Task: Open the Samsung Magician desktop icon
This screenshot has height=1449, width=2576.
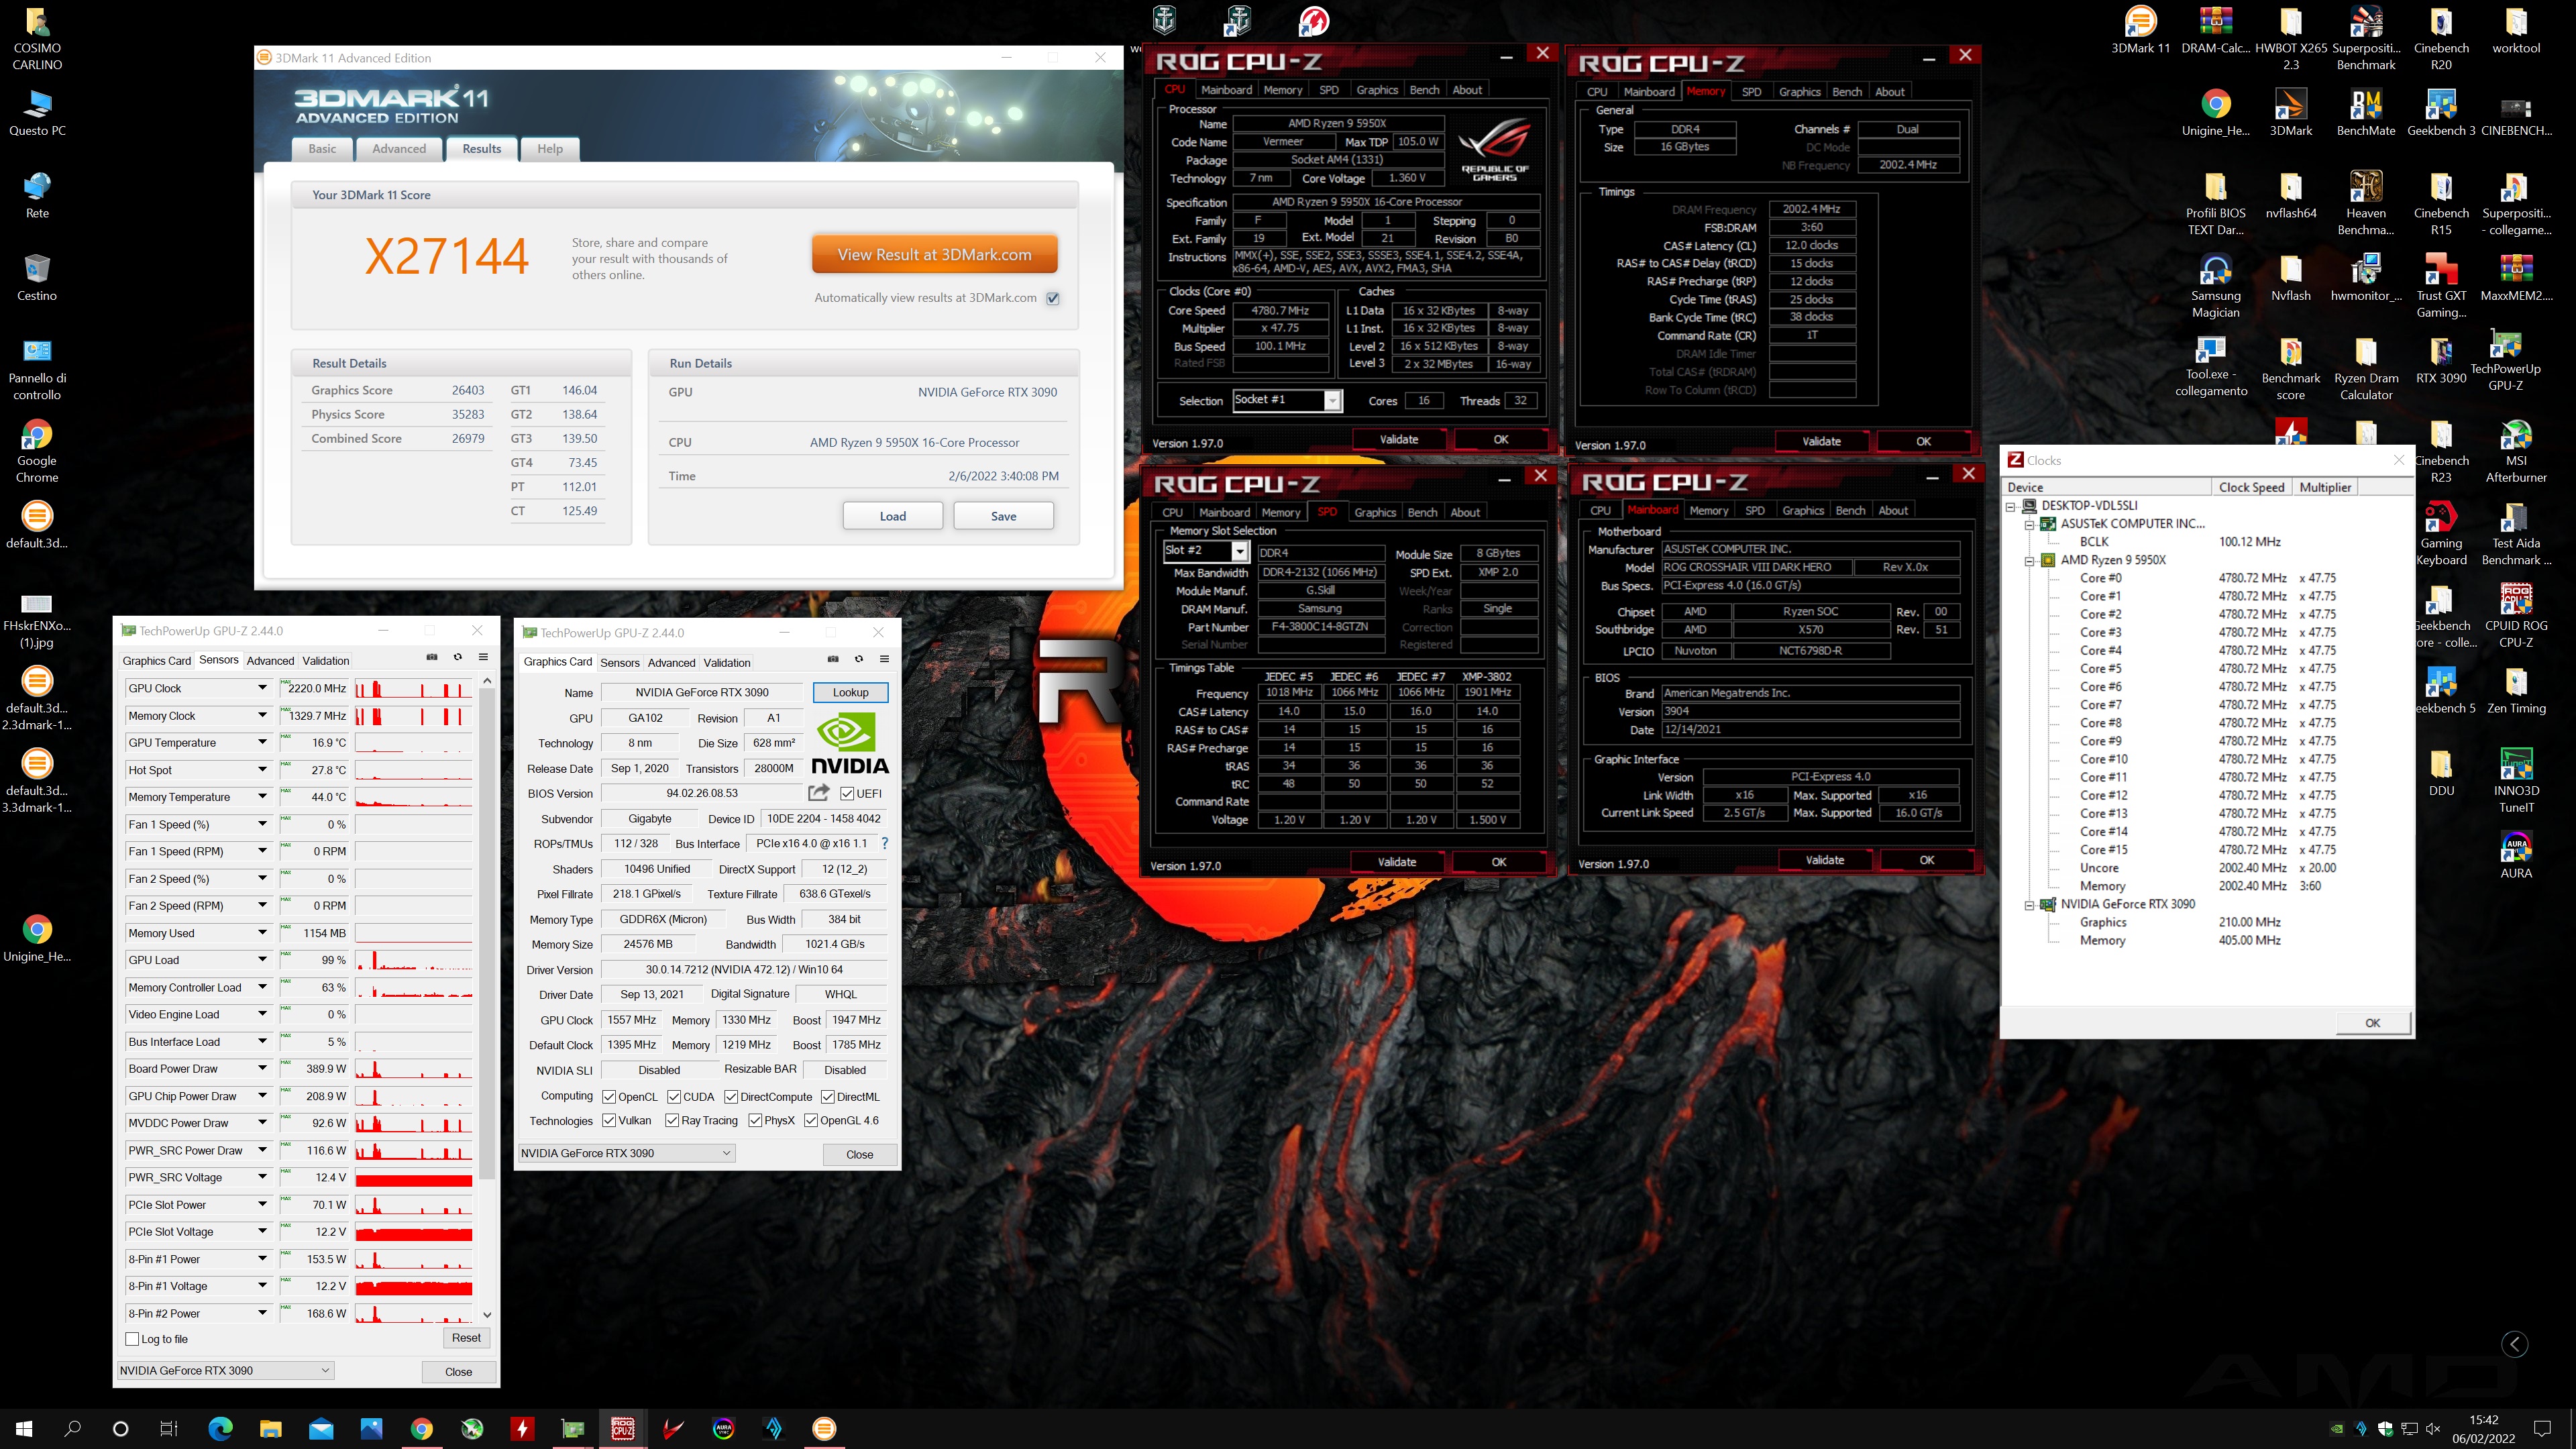Action: click(x=2215, y=286)
